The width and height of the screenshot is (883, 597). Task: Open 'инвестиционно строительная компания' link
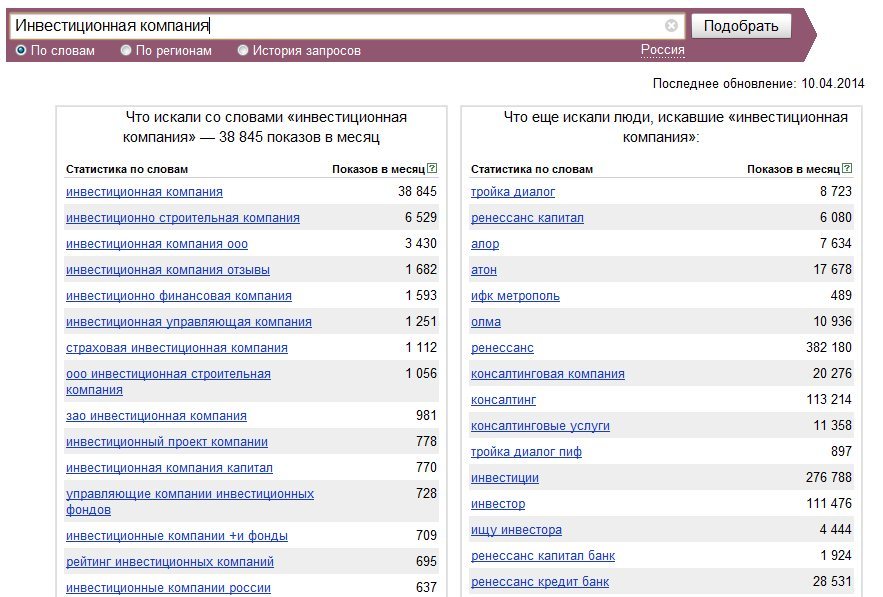(182, 218)
